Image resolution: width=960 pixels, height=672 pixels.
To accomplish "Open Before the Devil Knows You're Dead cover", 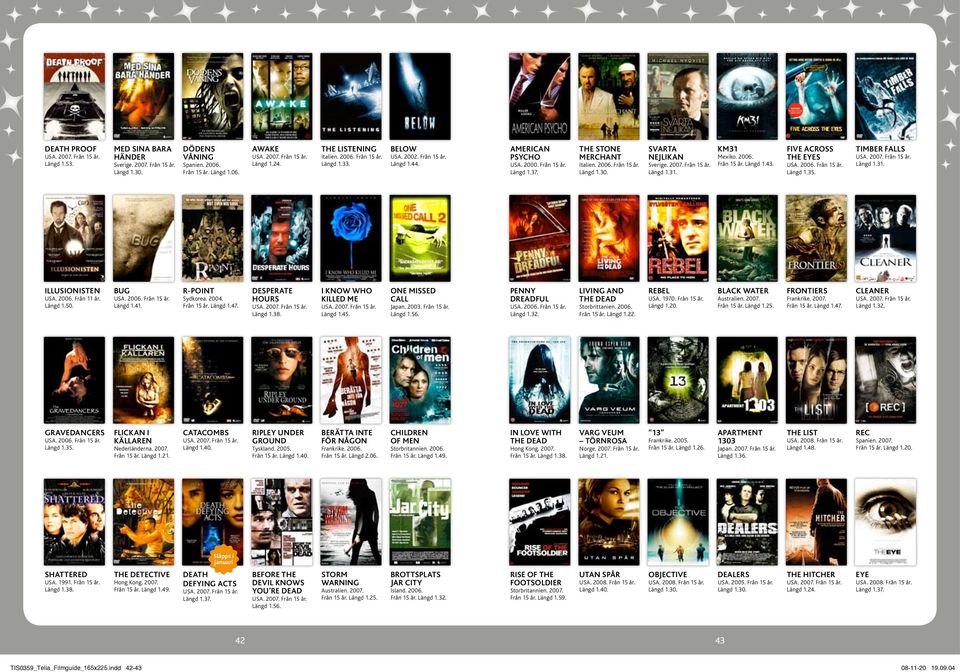I will pyautogui.click(x=282, y=522).
